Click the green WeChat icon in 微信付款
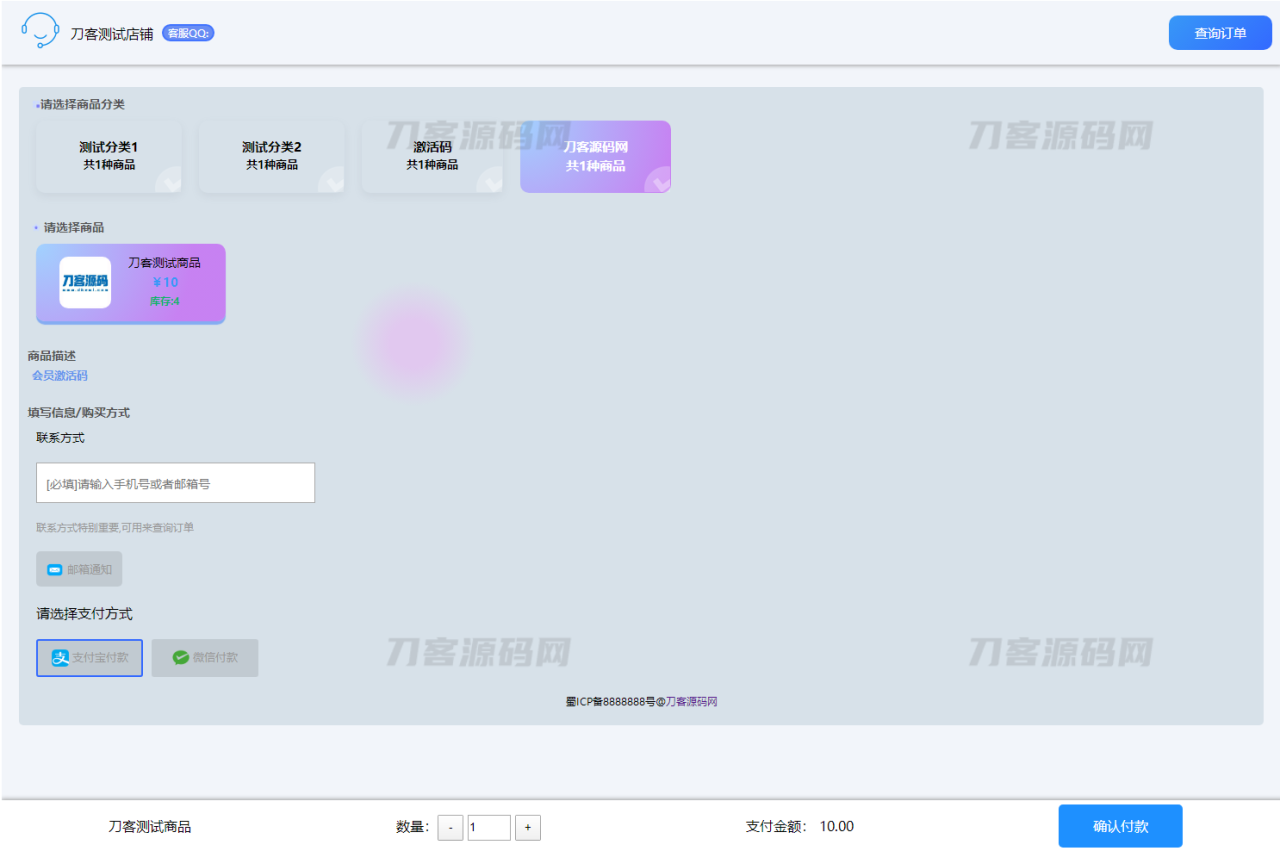Image resolution: width=1280 pixels, height=851 pixels. tap(180, 658)
